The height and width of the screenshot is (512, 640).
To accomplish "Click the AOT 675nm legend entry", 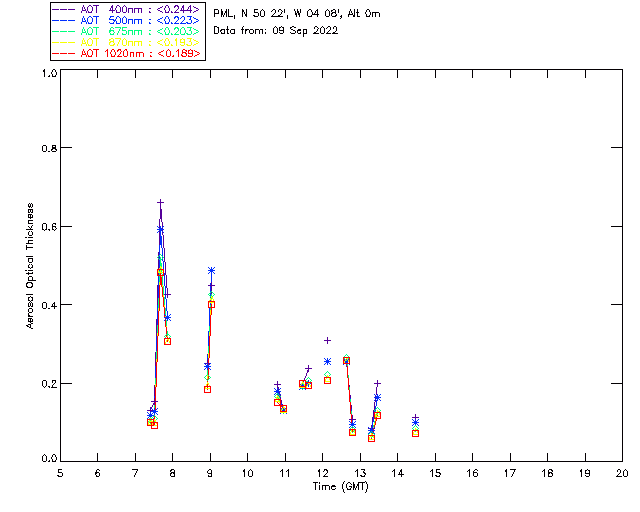I will pos(126,31).
